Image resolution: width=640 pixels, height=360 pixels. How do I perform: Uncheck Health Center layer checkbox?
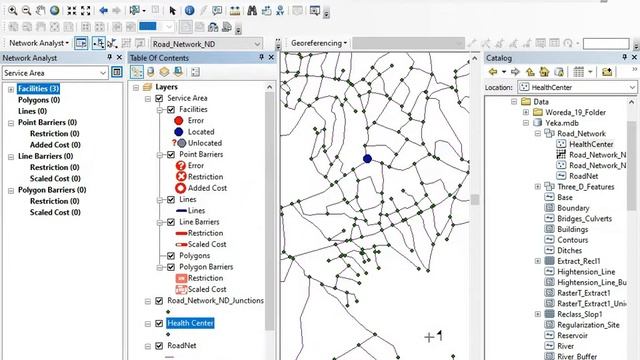tap(159, 324)
